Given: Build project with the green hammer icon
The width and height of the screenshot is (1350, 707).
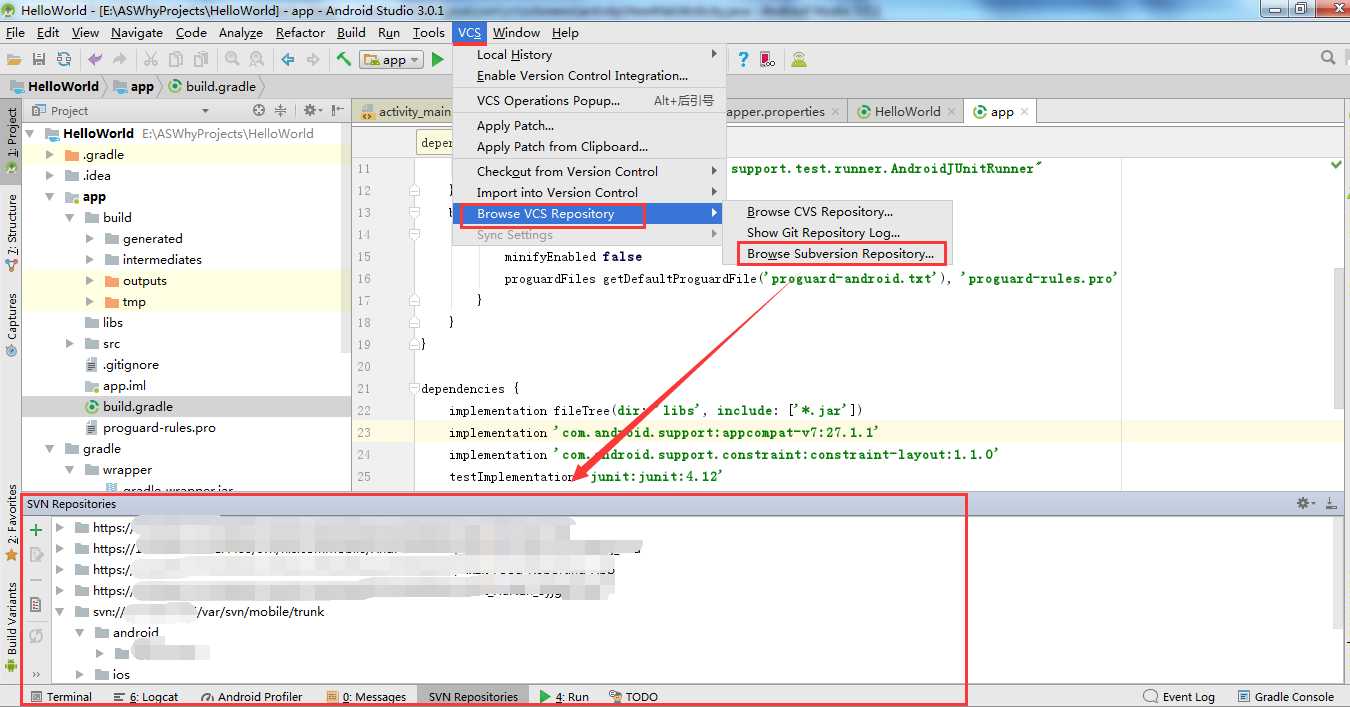Looking at the screenshot, I should 344,60.
